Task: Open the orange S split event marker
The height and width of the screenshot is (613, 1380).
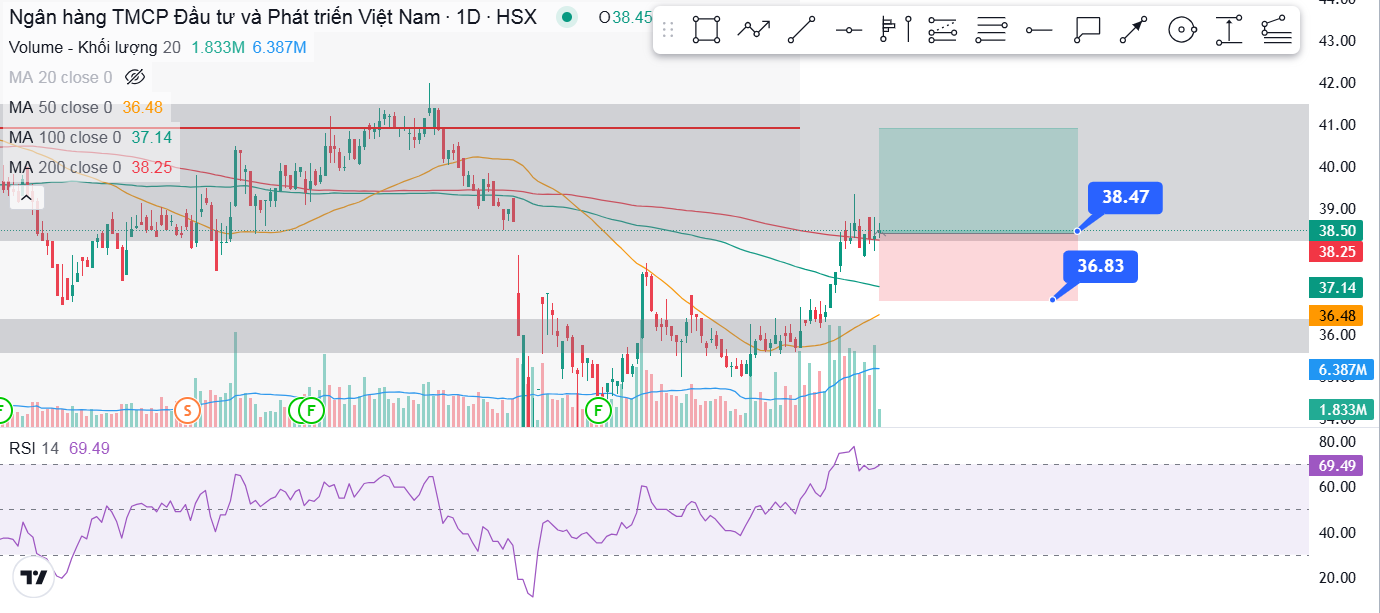Action: pos(186,409)
